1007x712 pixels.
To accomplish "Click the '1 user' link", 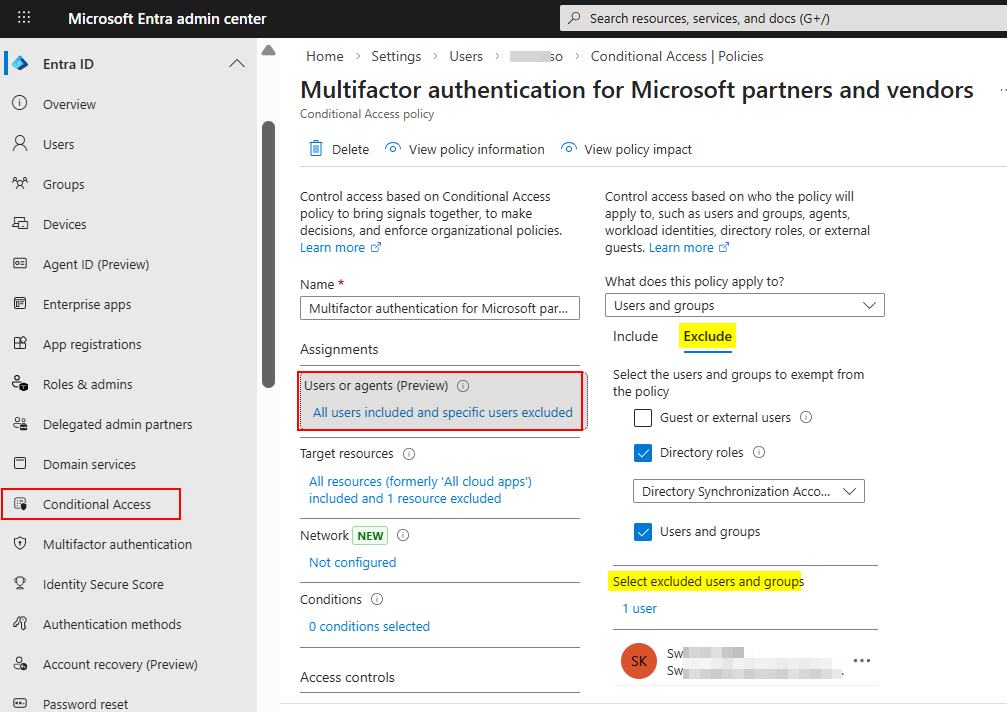I will (x=640, y=609).
